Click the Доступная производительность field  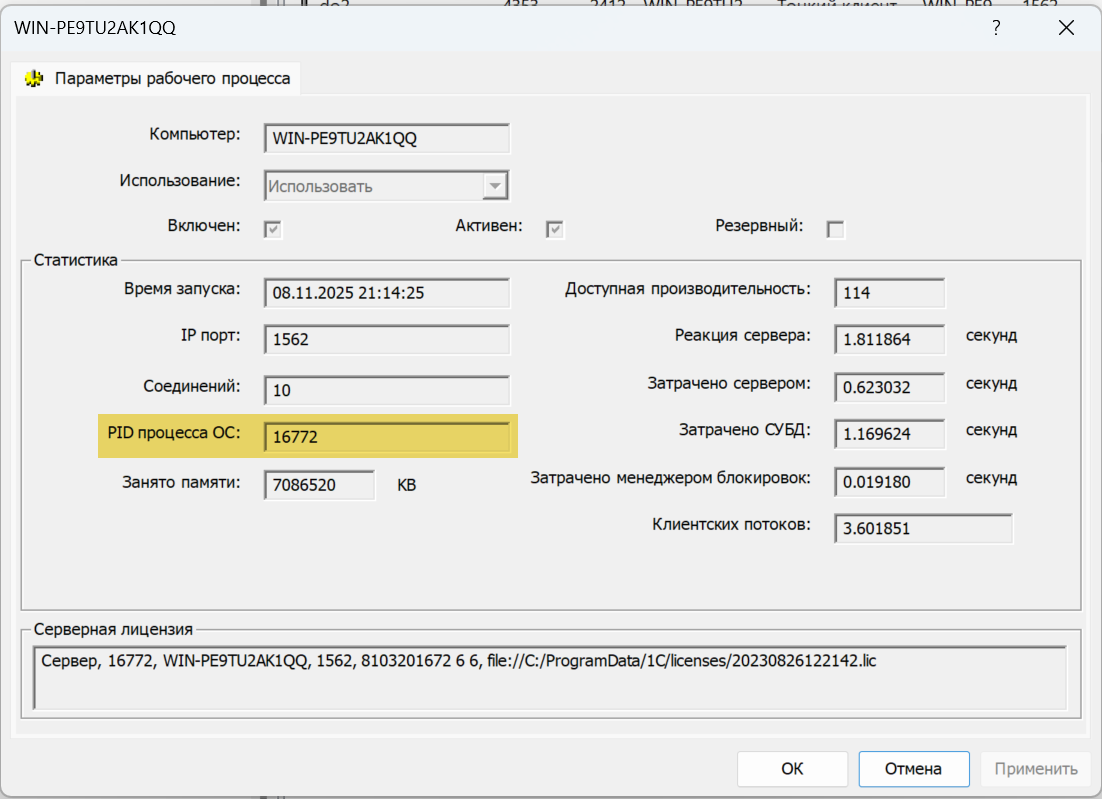889,293
